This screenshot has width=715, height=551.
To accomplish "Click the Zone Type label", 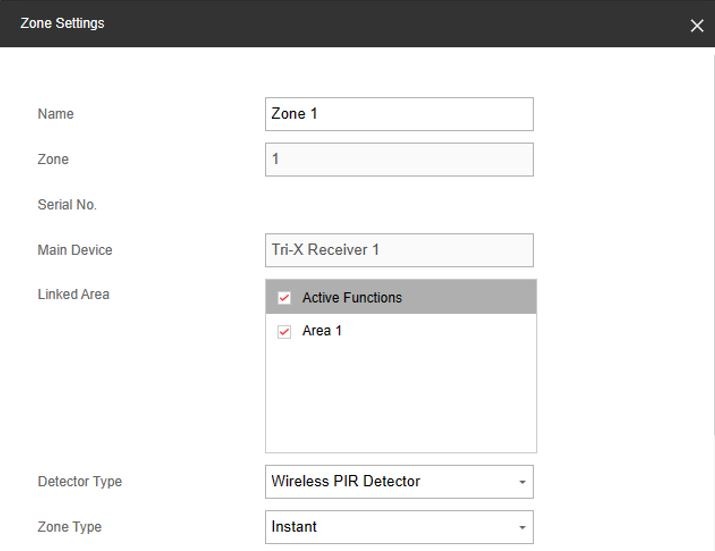I will tap(69, 527).
